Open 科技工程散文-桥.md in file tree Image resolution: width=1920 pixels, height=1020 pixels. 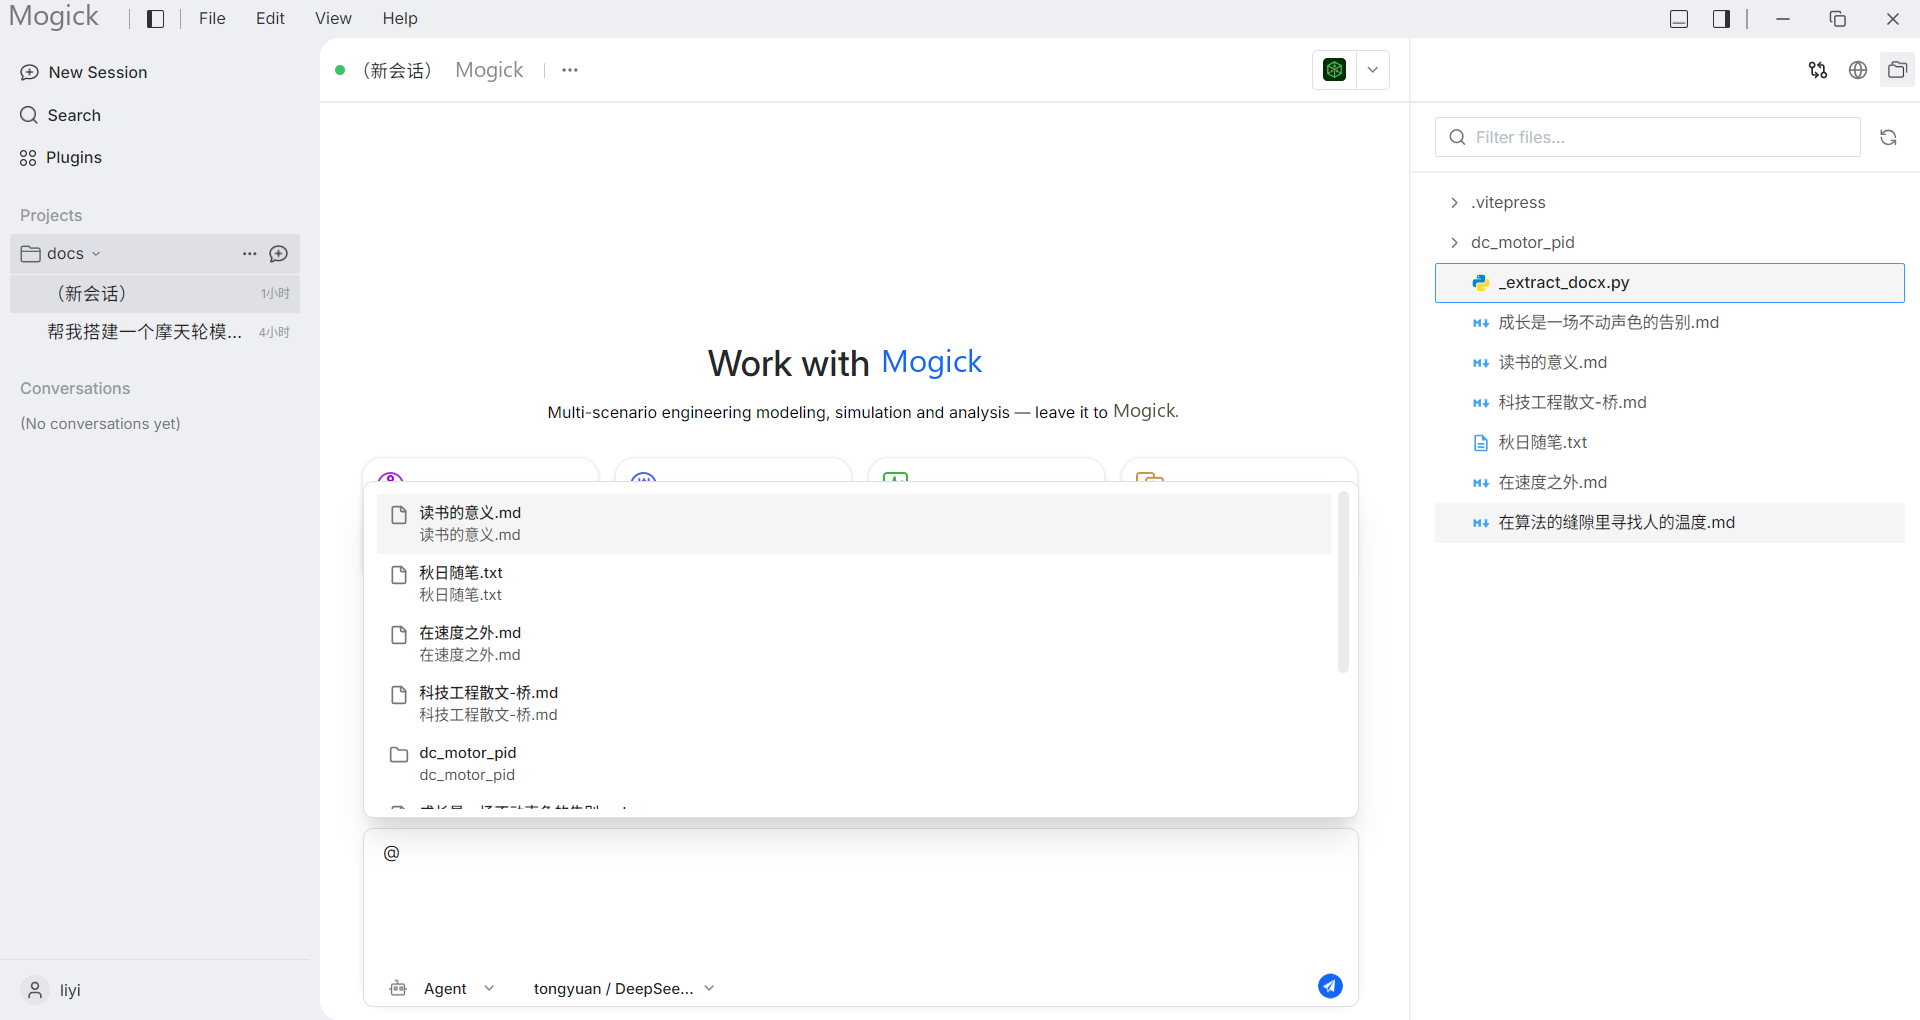[1670, 403]
